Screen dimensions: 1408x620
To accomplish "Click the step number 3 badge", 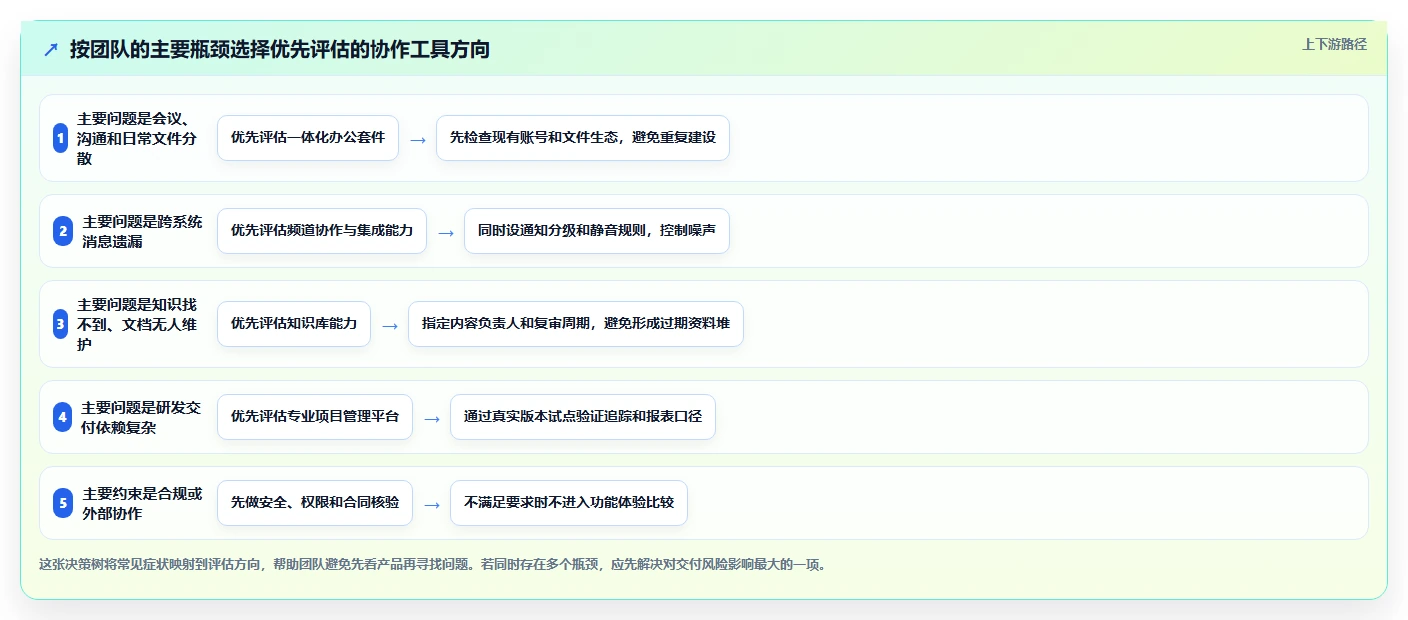I will click(x=60, y=324).
